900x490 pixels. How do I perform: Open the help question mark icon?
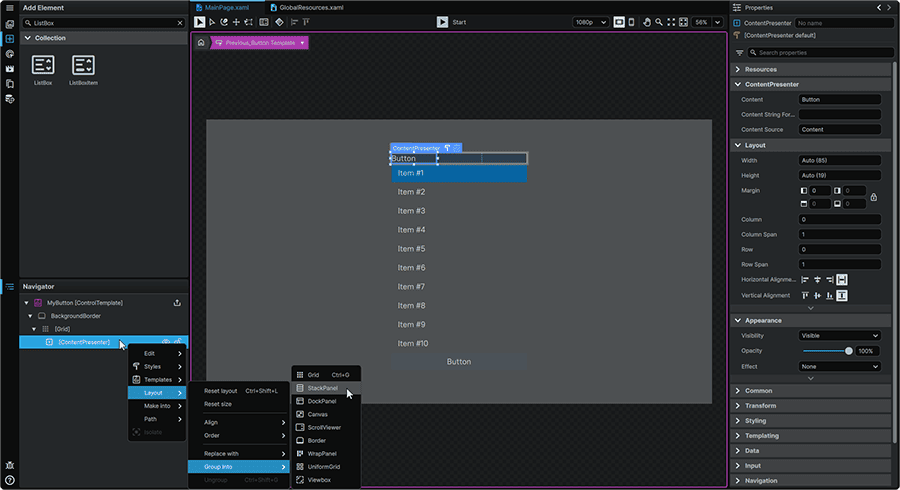[10, 480]
